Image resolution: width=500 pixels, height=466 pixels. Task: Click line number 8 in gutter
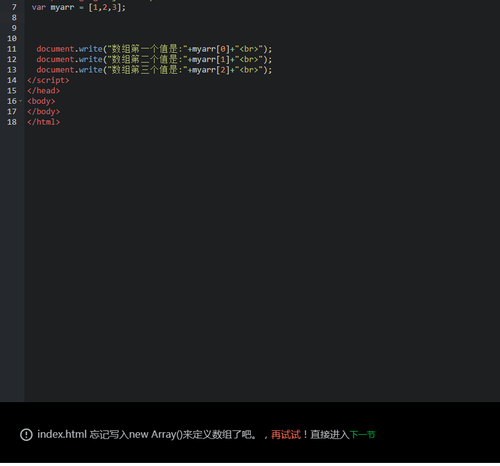pos(14,18)
